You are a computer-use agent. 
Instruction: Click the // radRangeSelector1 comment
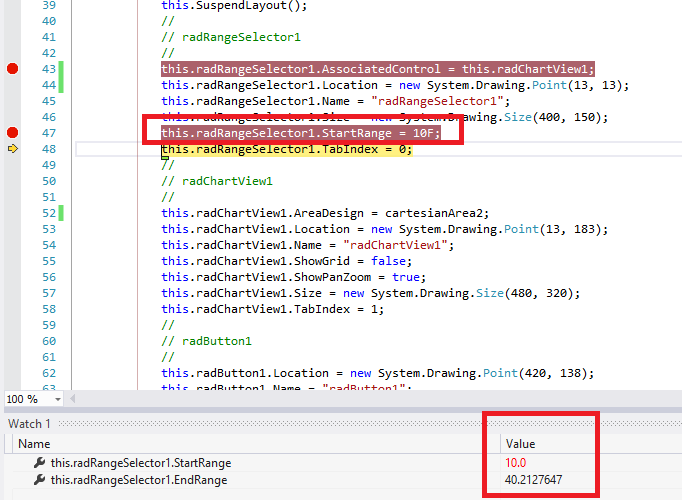[231, 37]
